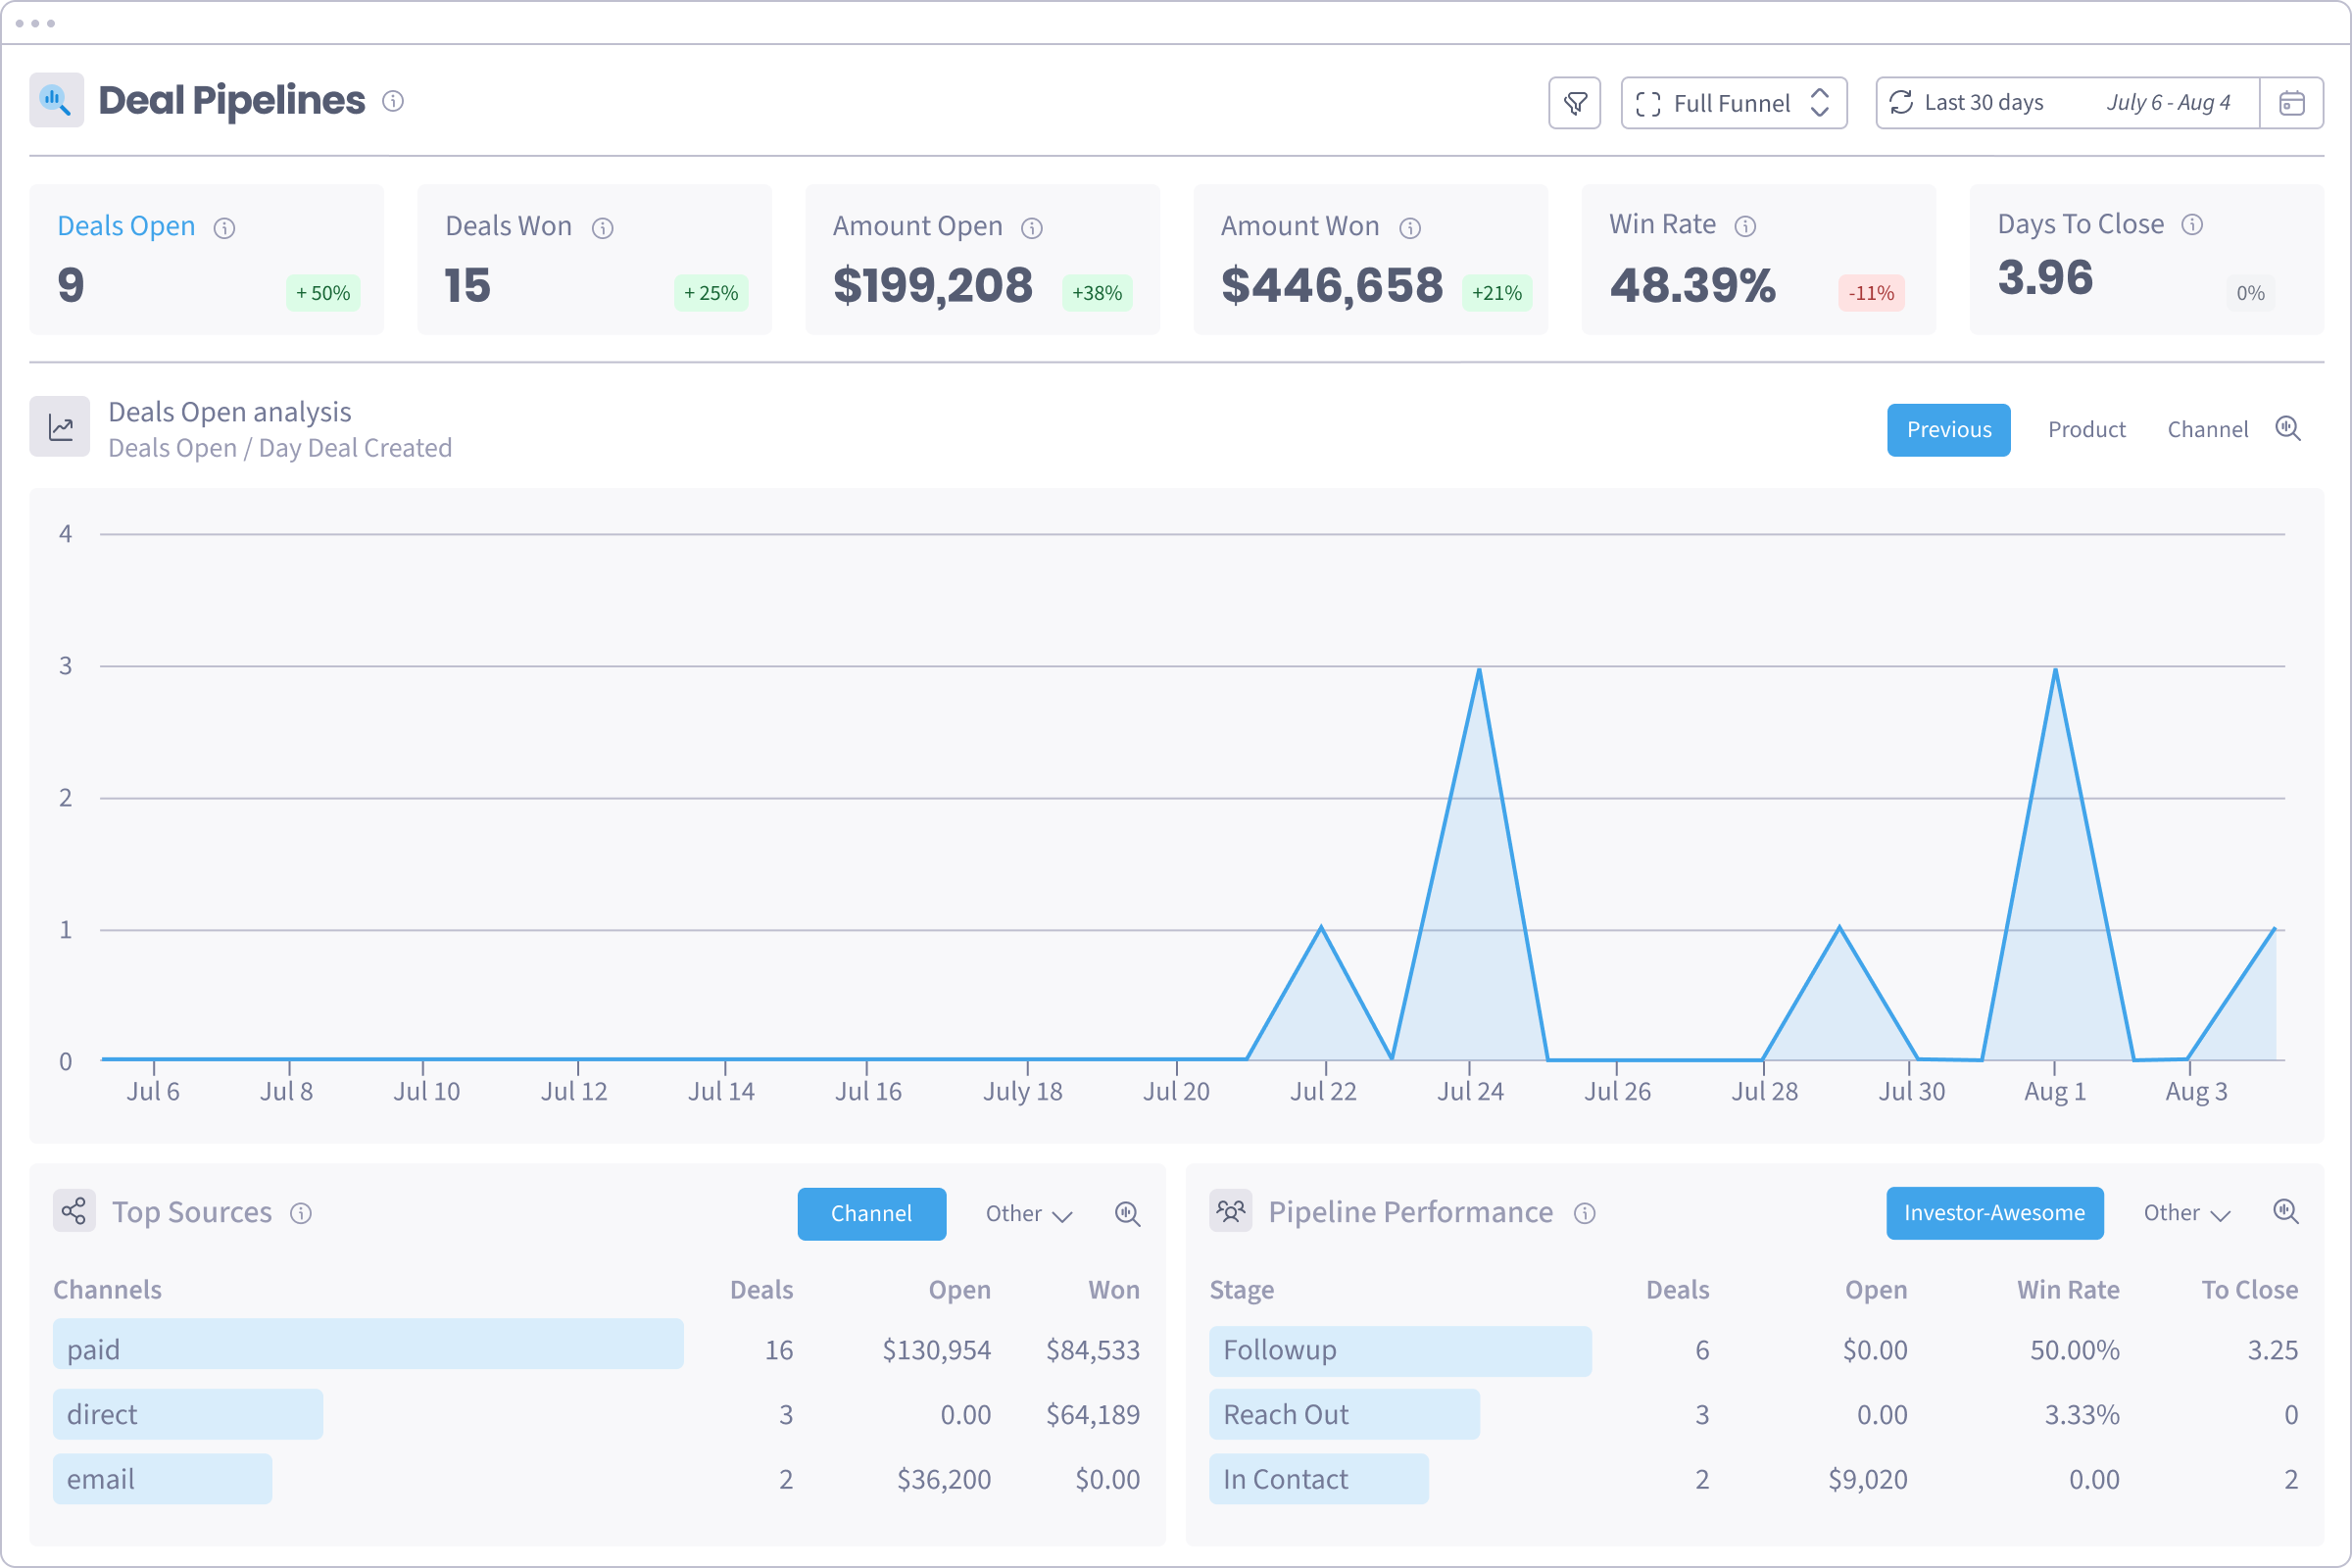Select the Previous comparison toggle

tap(1948, 430)
